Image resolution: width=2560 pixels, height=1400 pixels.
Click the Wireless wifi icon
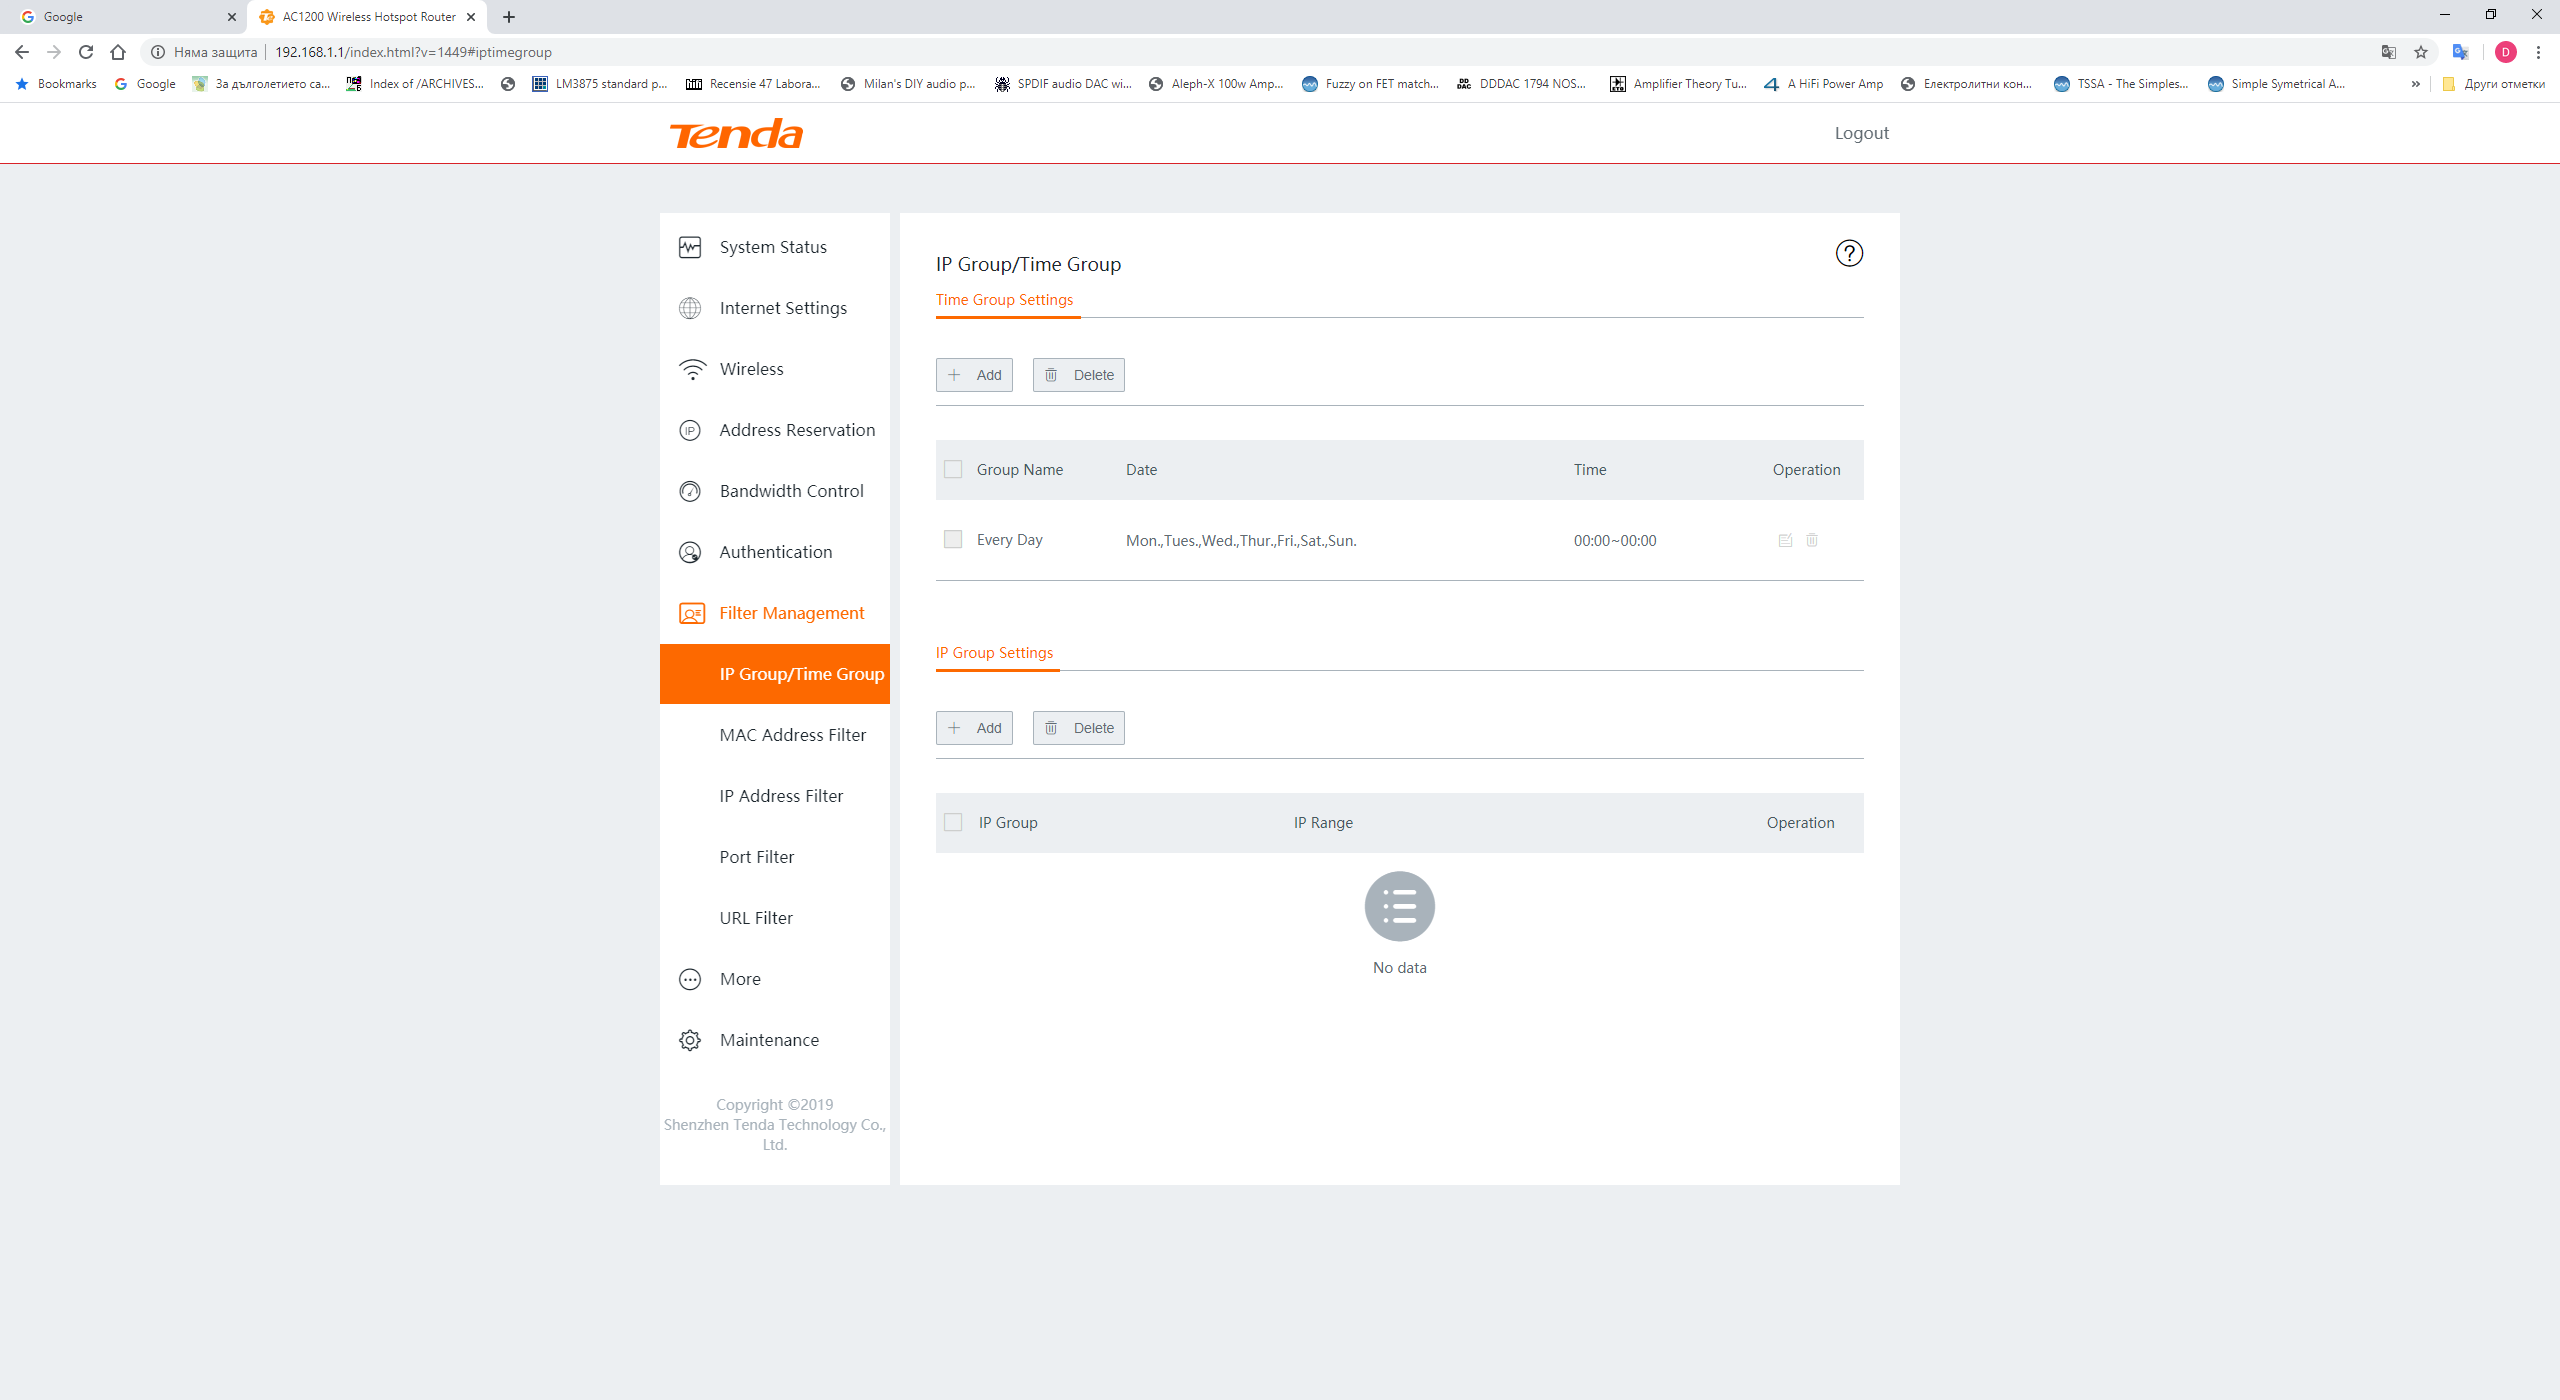692,369
